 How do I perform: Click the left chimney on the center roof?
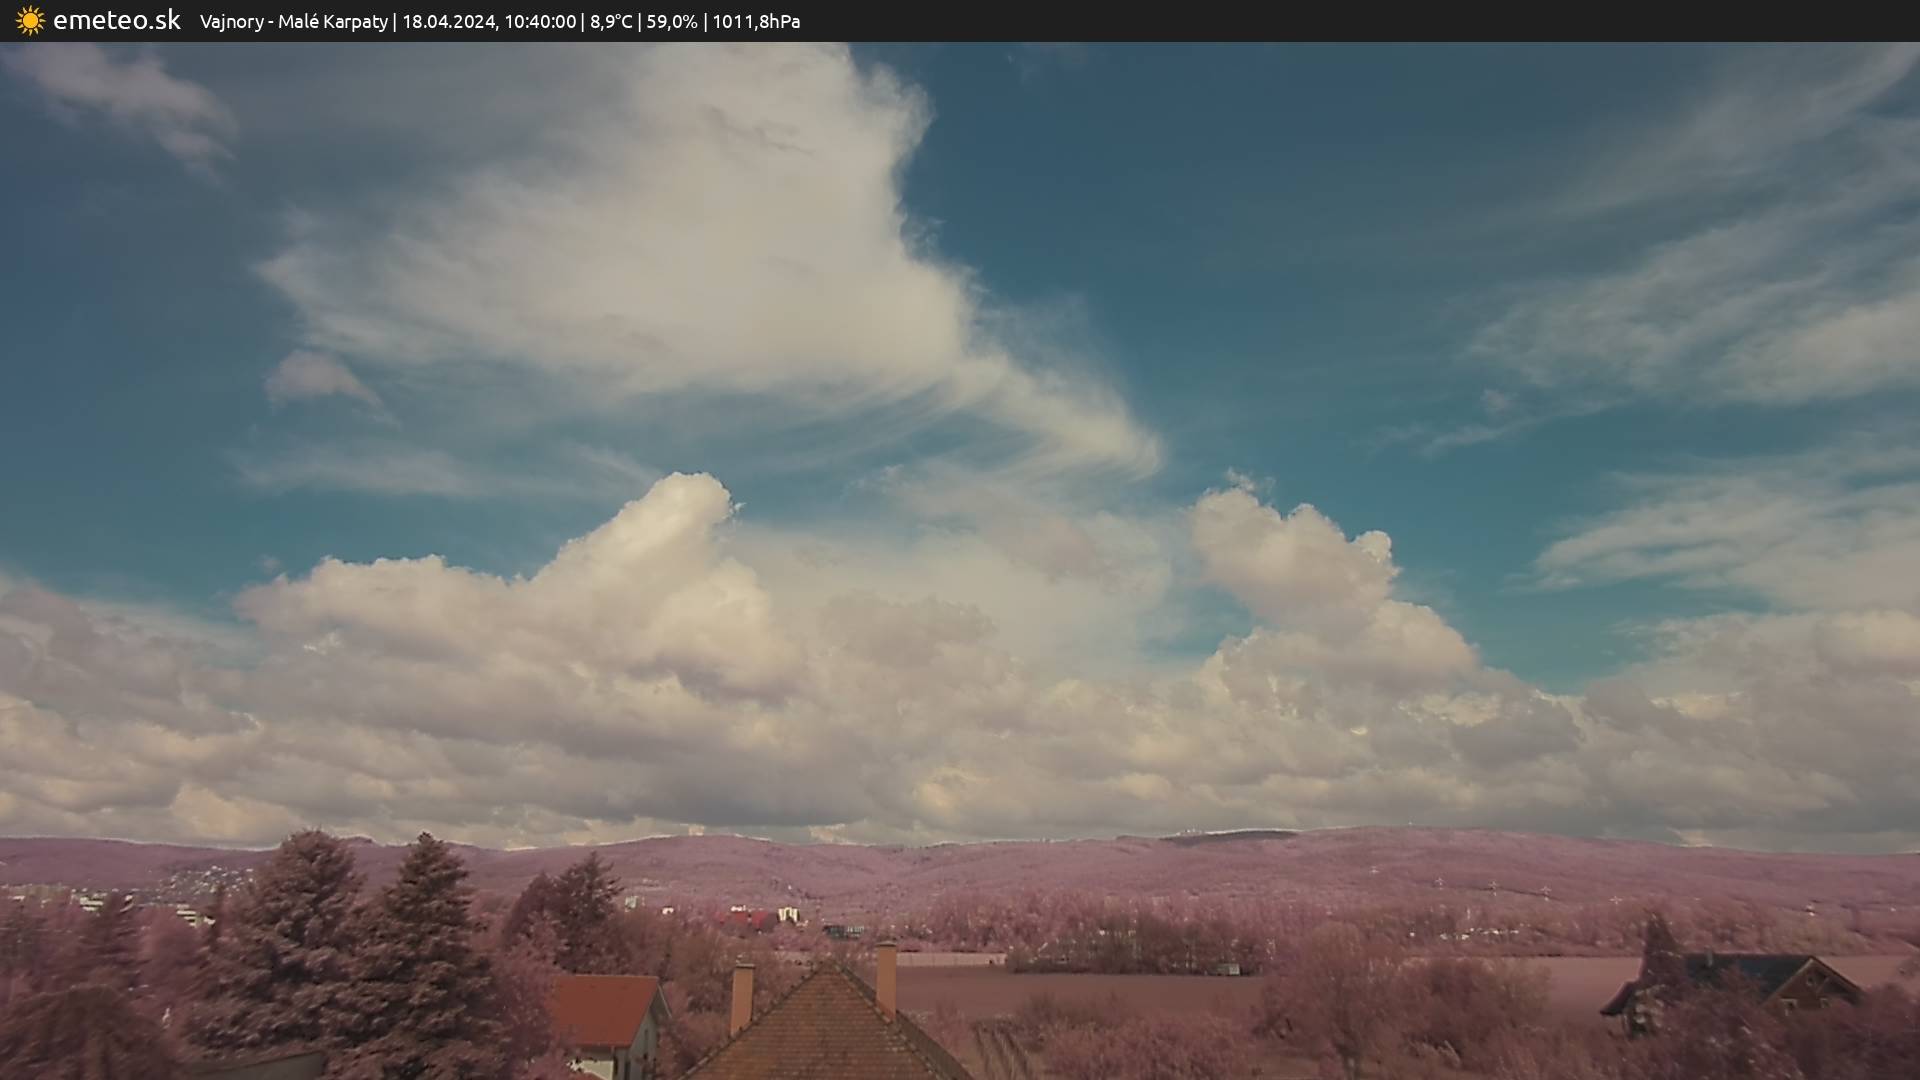click(741, 997)
